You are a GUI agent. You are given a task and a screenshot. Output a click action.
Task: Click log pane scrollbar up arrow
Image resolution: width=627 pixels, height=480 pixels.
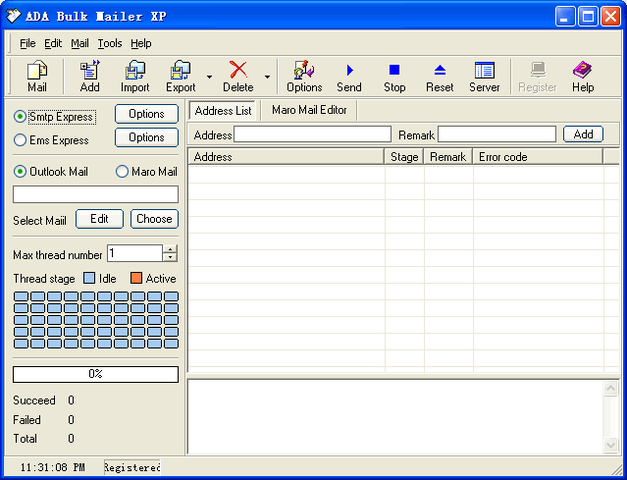(611, 388)
